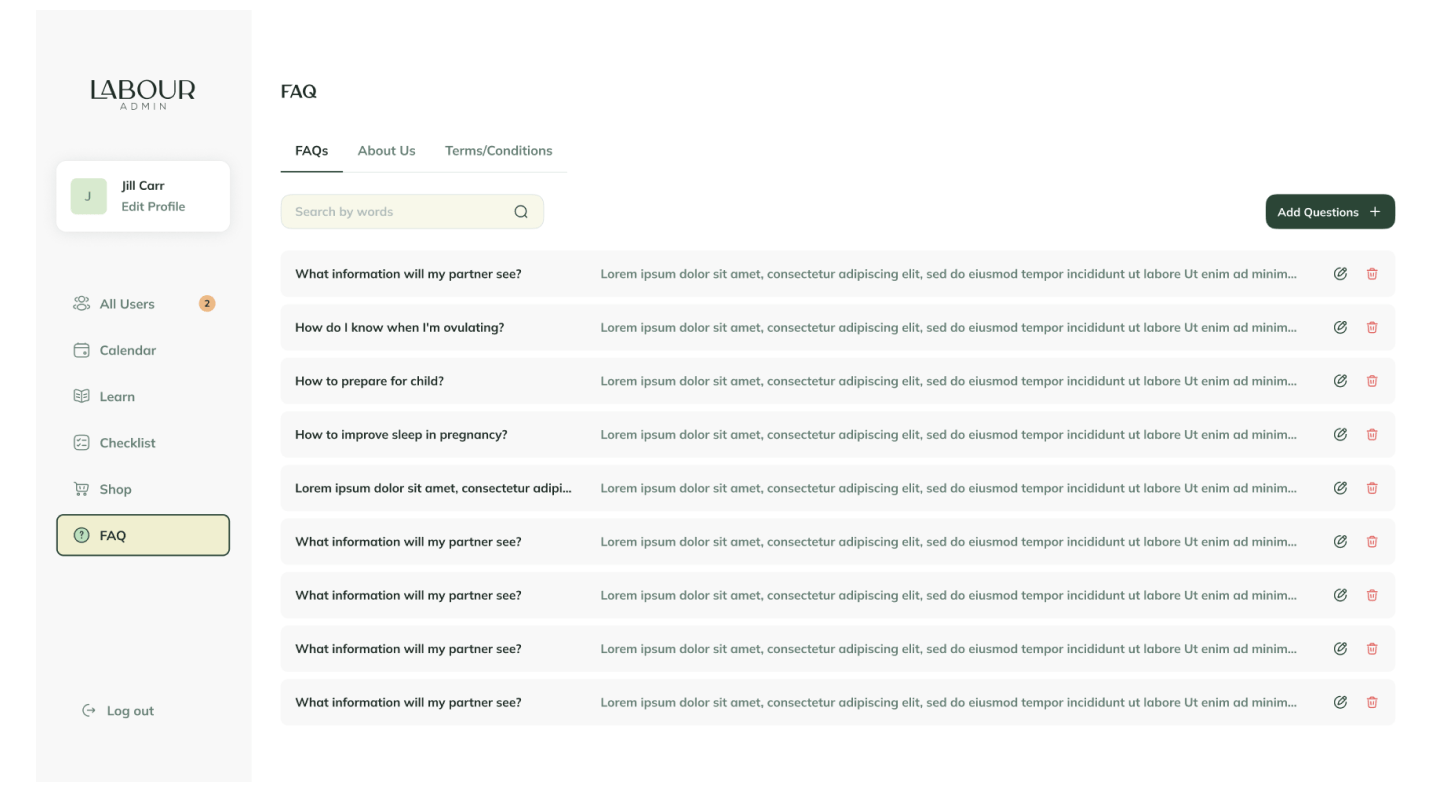The height and width of the screenshot is (792, 1456).
Task: Click the Shop cart icon
Action: [x=82, y=489]
